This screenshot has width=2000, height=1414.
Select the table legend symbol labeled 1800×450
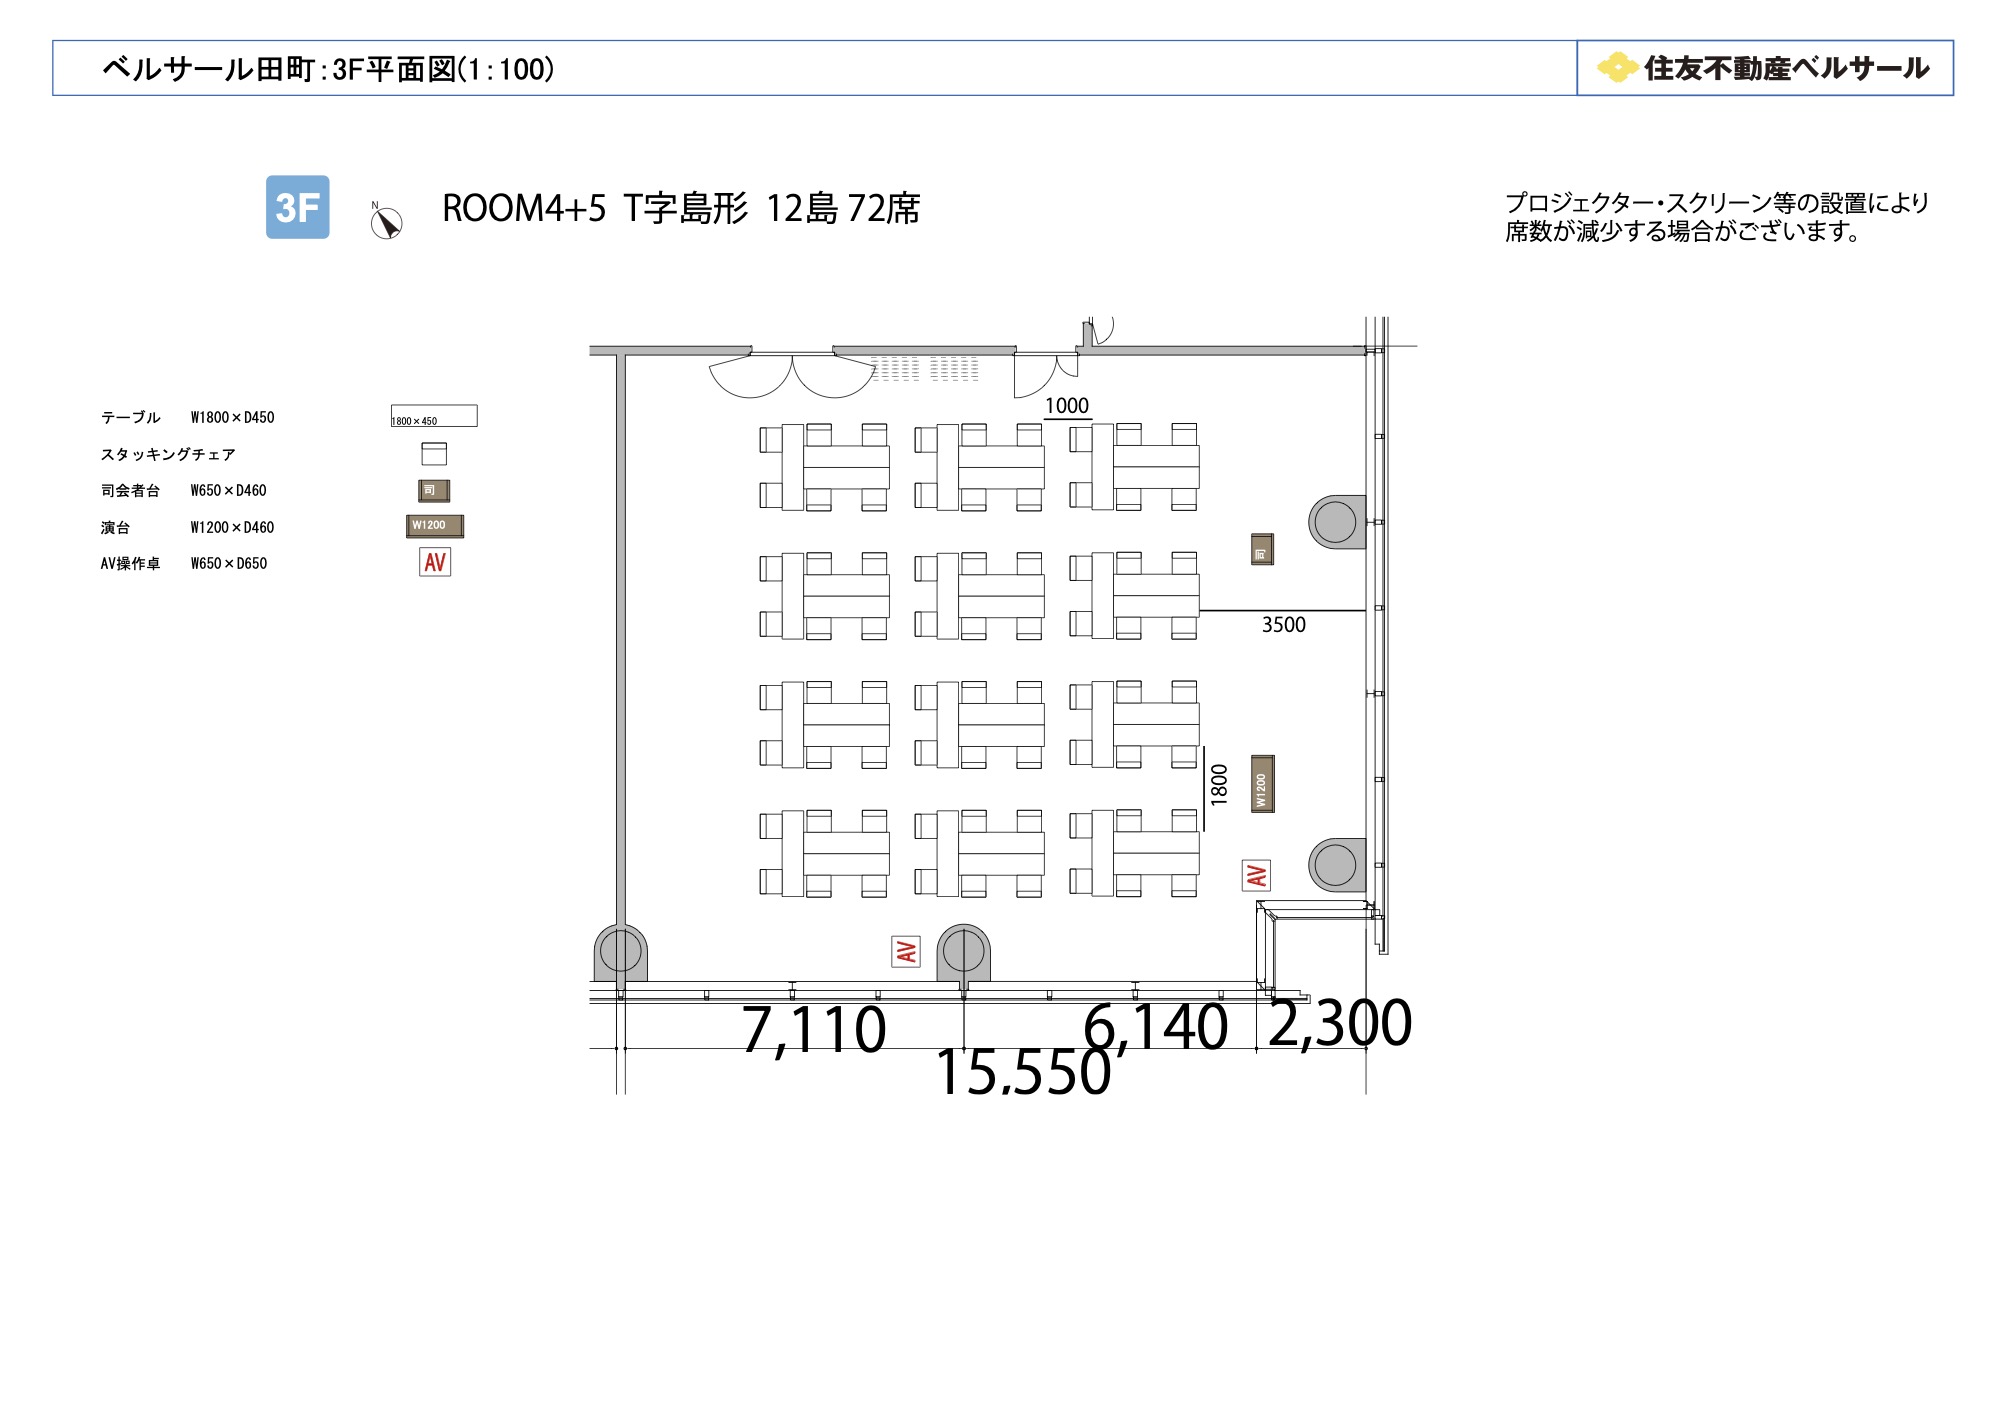pos(434,416)
